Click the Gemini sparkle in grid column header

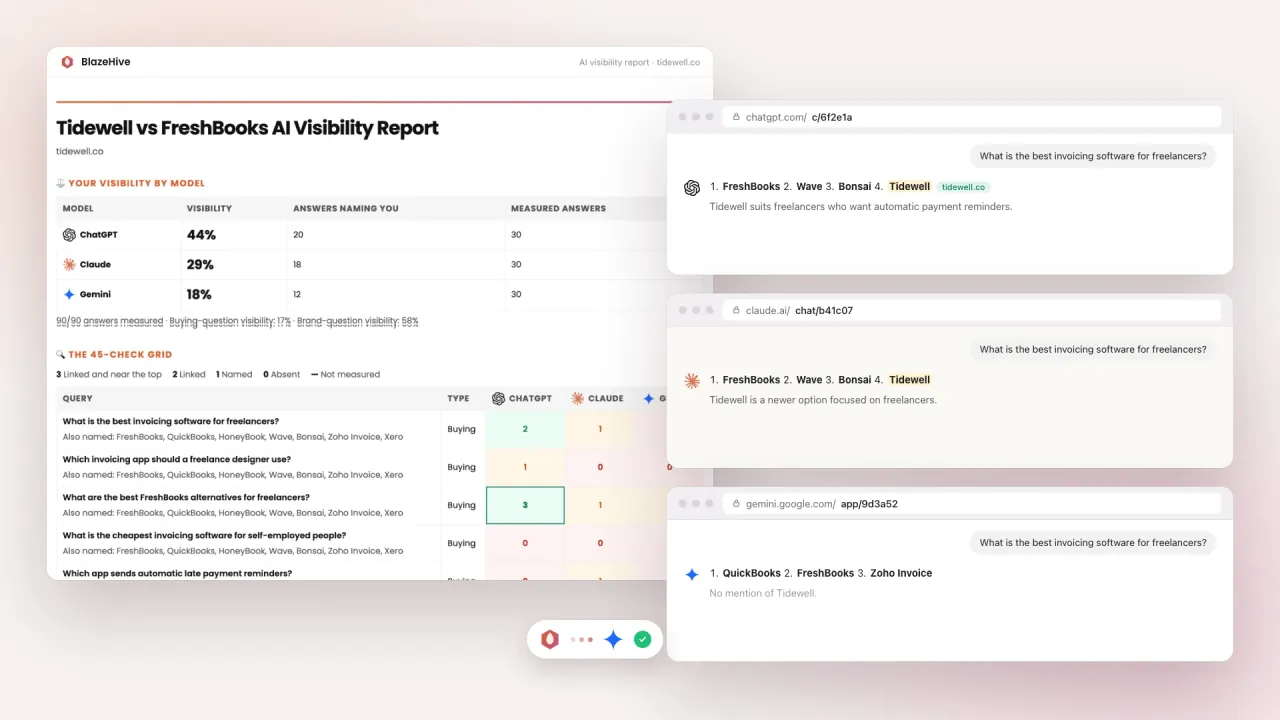[649, 398]
